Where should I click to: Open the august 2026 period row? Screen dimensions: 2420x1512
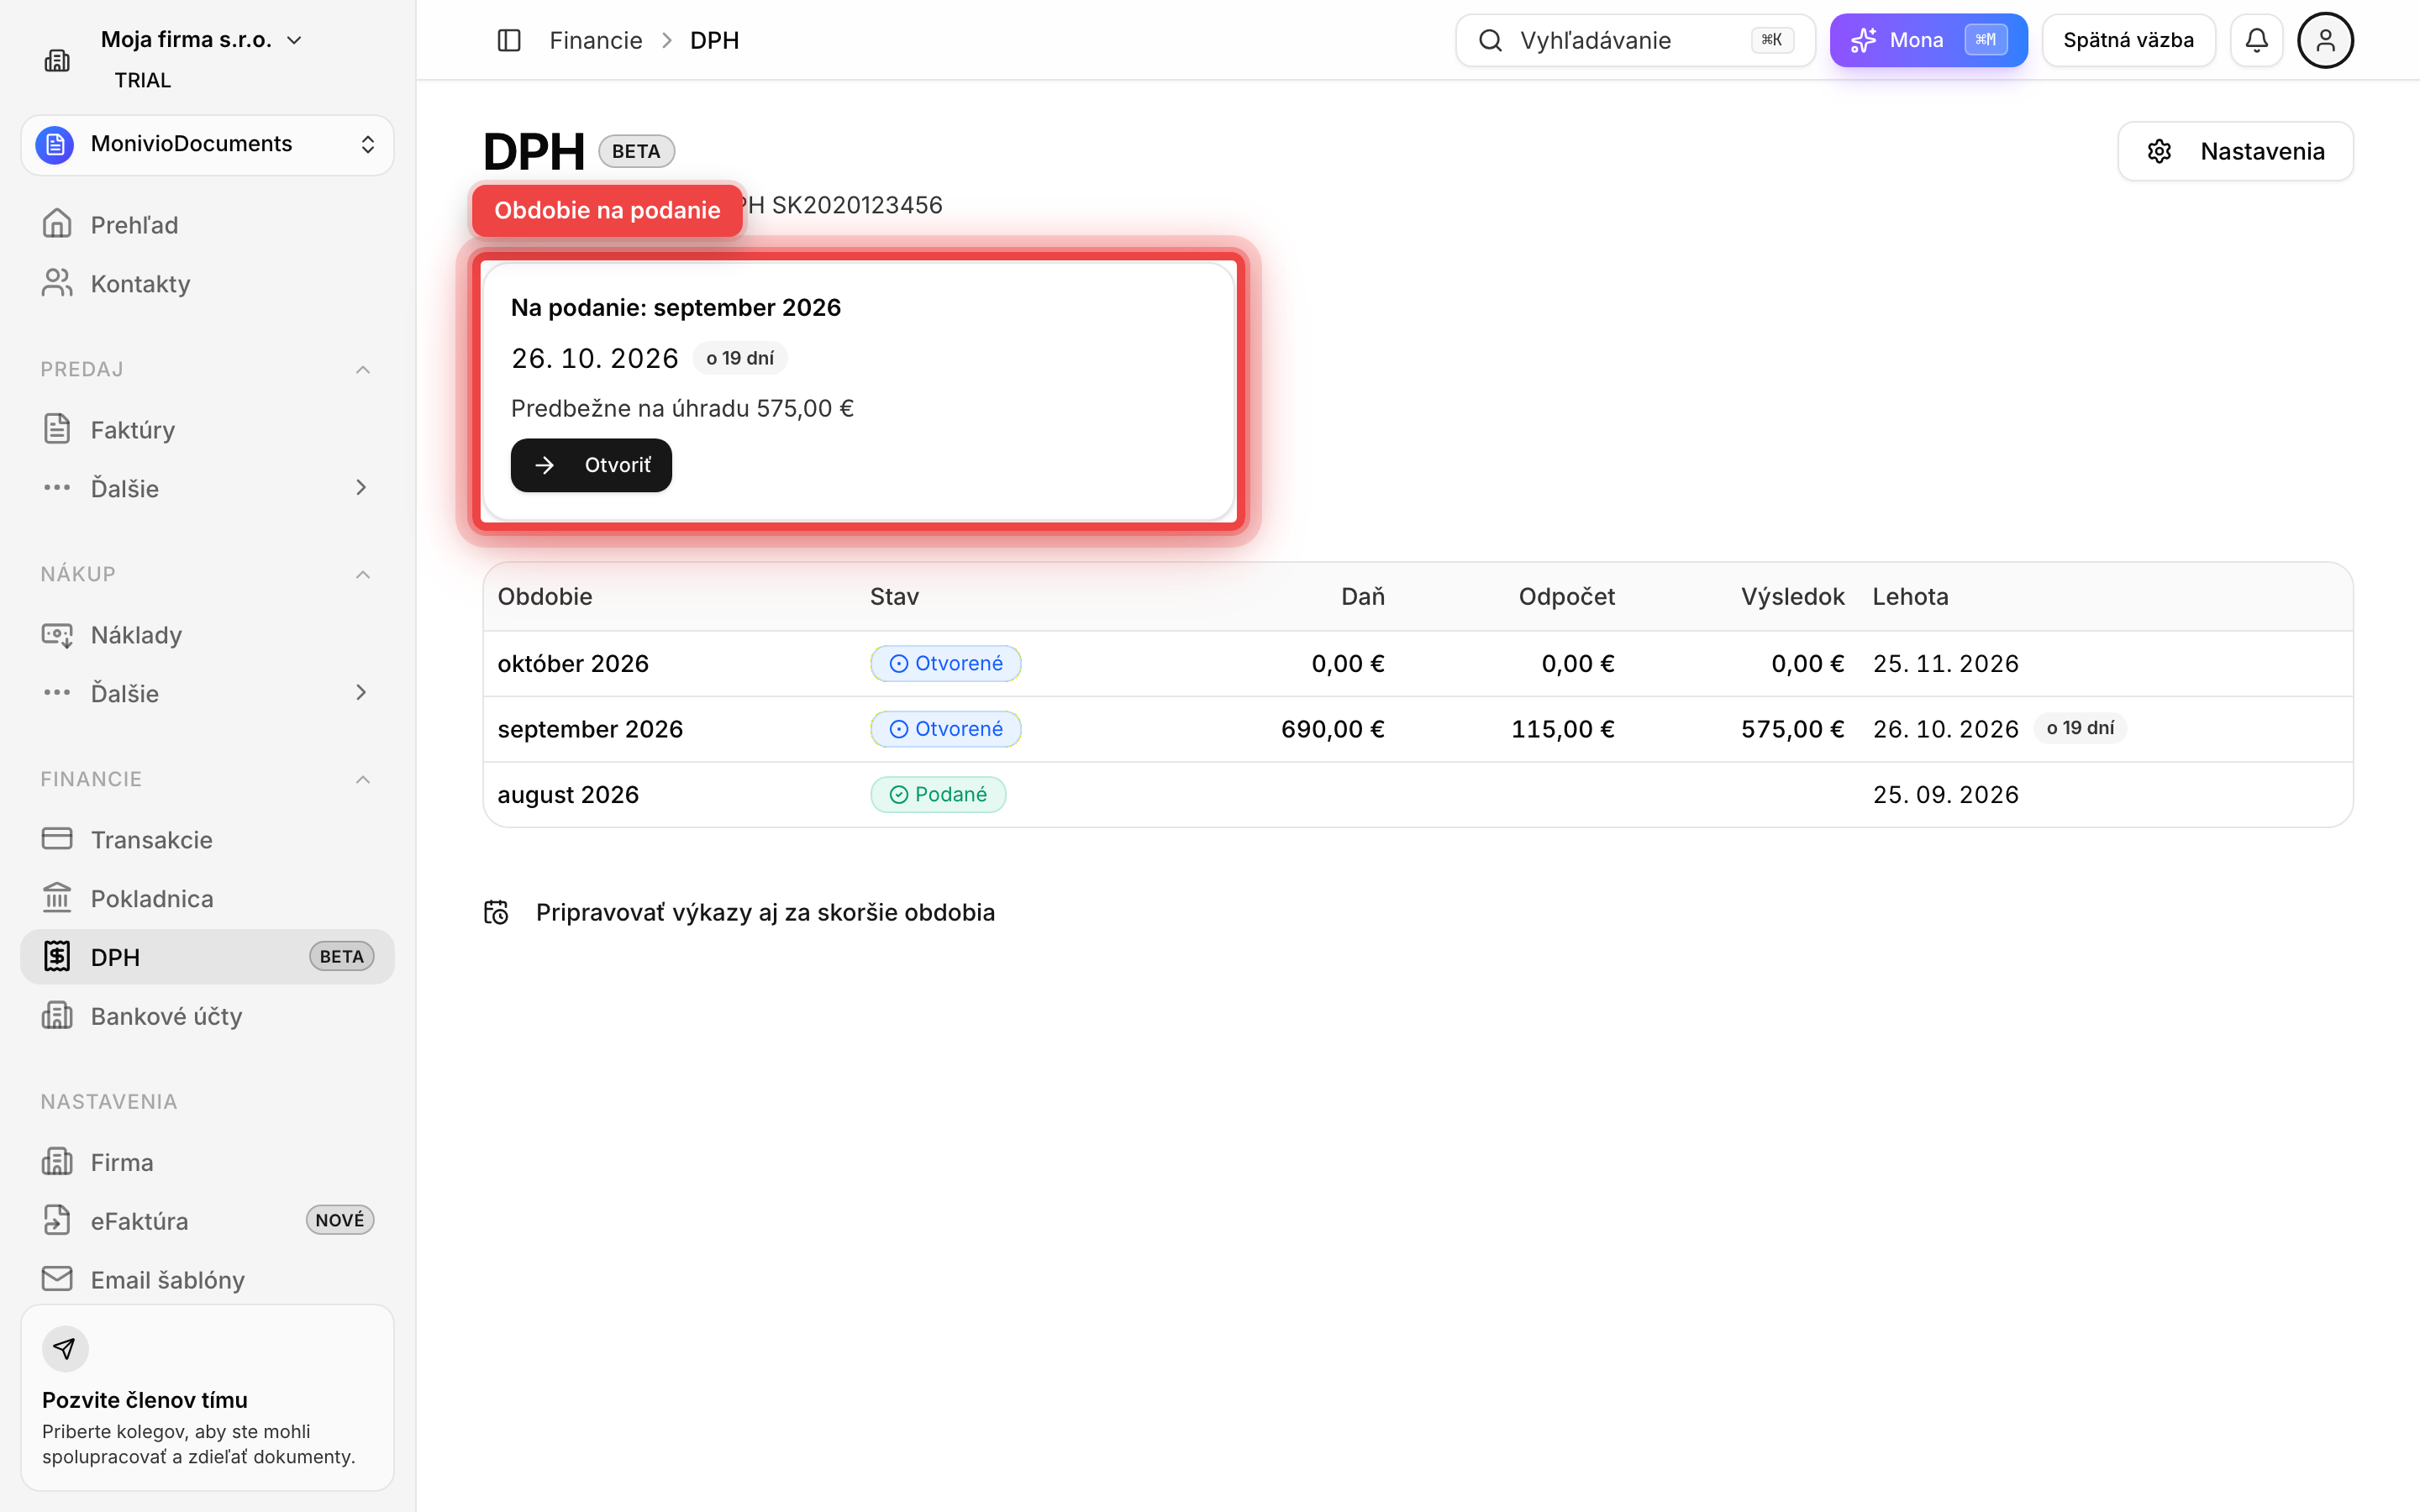click(x=1418, y=795)
